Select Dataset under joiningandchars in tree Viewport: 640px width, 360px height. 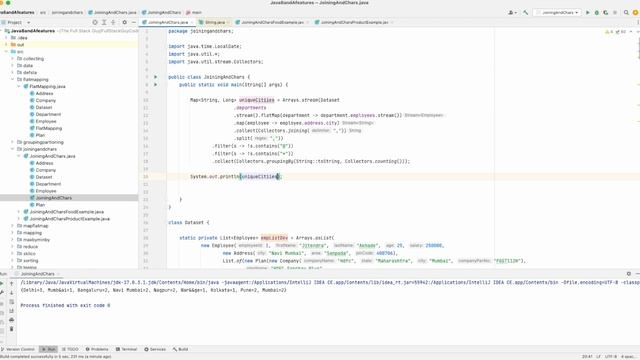click(44, 177)
